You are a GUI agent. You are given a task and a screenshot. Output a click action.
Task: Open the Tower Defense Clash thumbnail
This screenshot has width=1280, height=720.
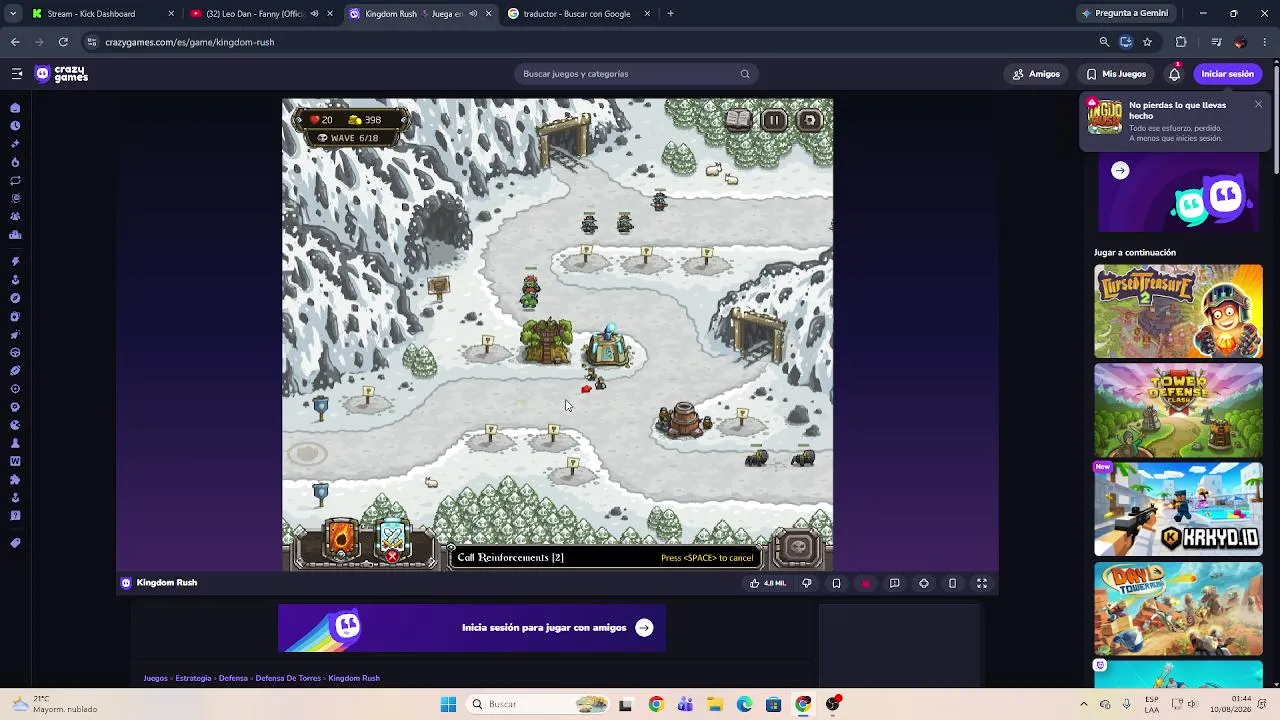1178,410
